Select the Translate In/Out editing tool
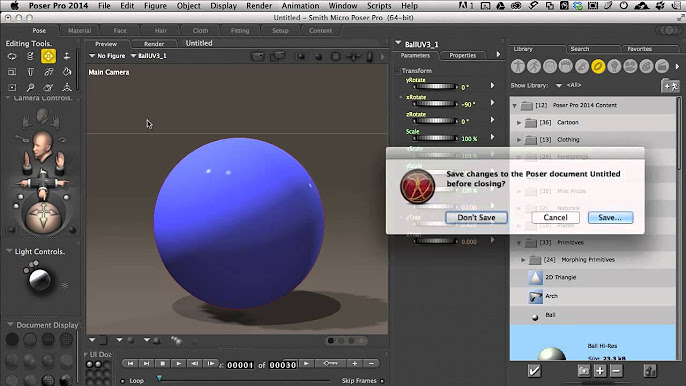686x386 pixels. [x=66, y=56]
